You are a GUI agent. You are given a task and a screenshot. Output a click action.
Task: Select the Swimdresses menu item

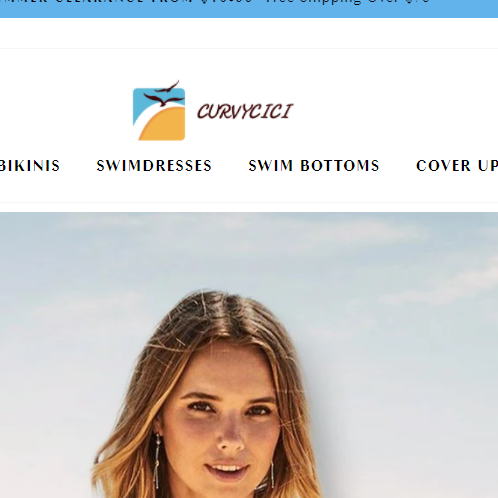(154, 166)
